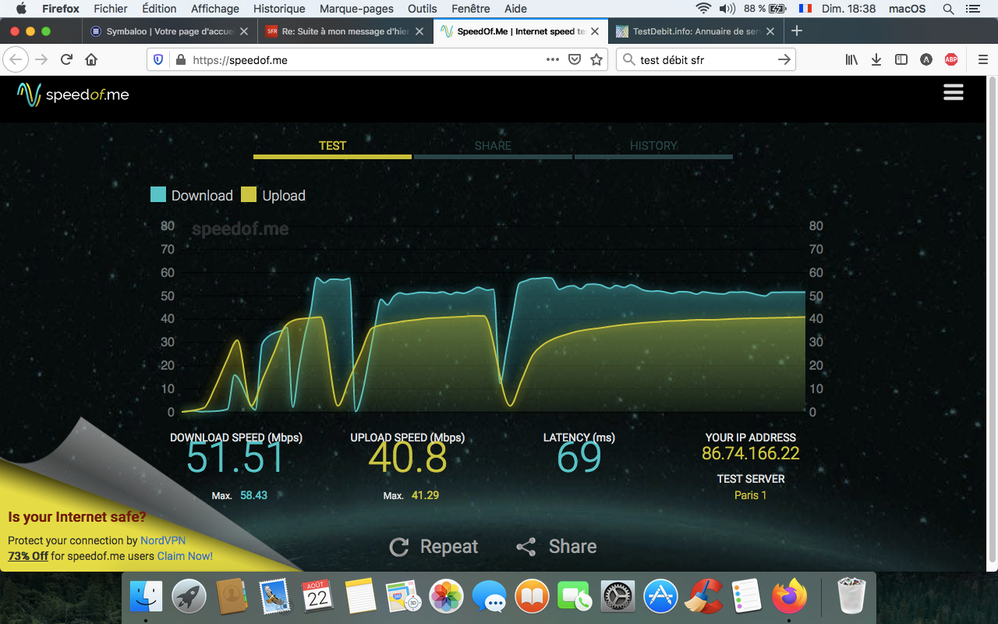The height and width of the screenshot is (624, 998).
Task: Bookmark this page with the star icon
Action: pos(597,60)
